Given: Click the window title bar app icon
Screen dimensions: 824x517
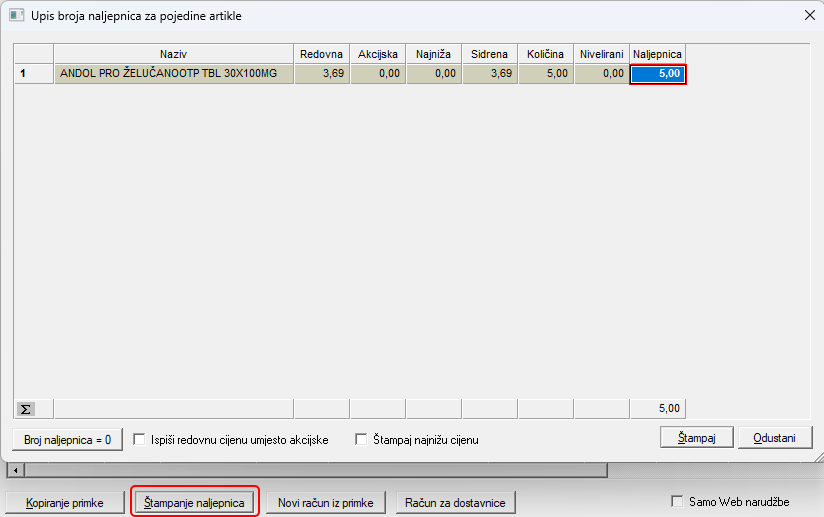Looking at the screenshot, I should [16, 15].
